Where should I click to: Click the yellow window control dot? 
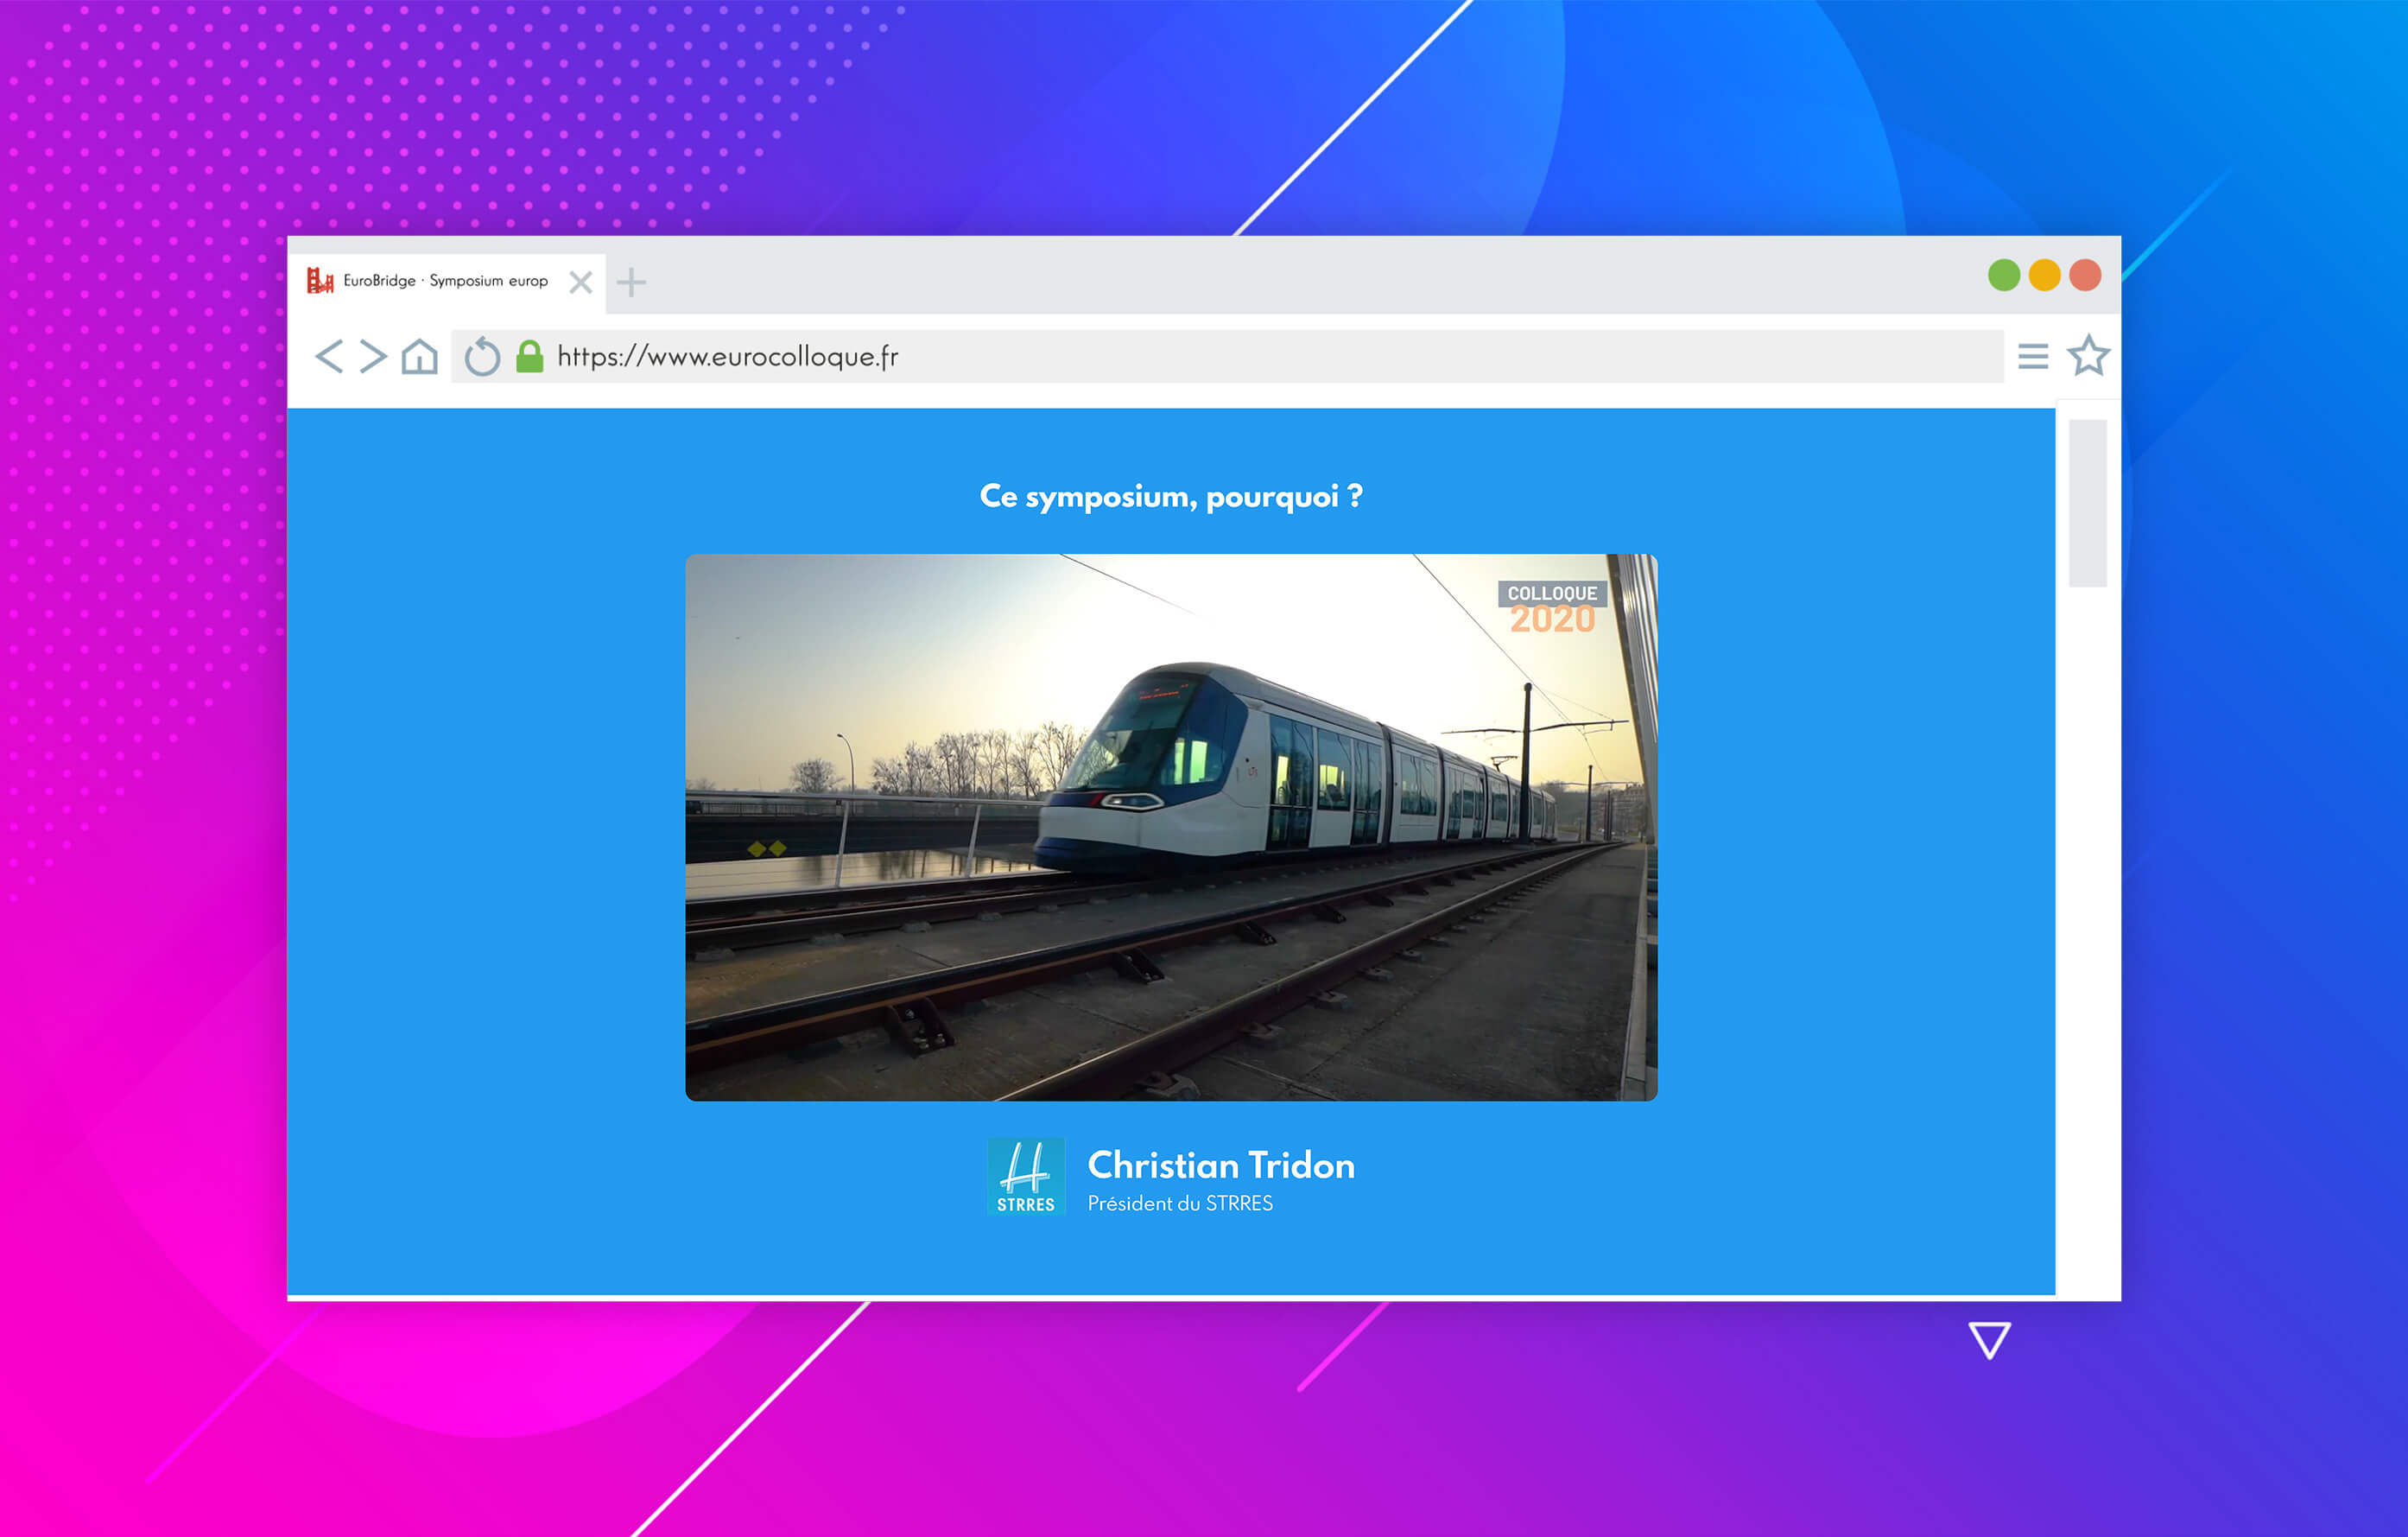pos(2045,275)
